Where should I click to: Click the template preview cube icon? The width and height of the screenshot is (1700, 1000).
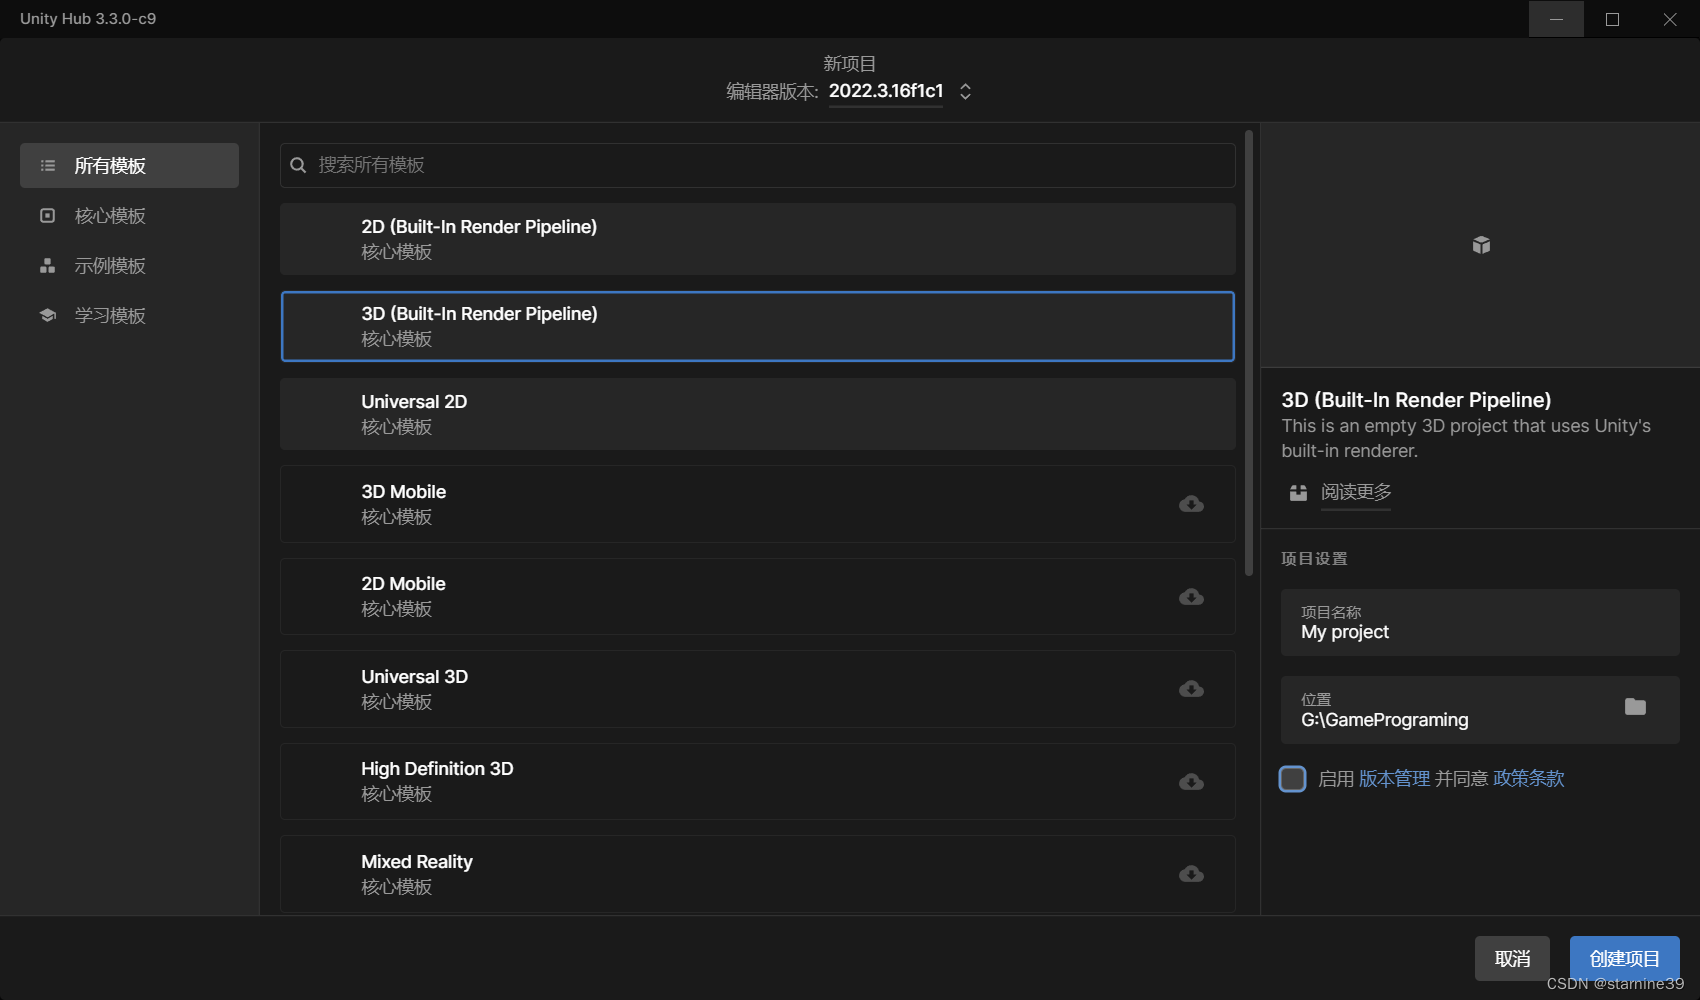(x=1481, y=245)
